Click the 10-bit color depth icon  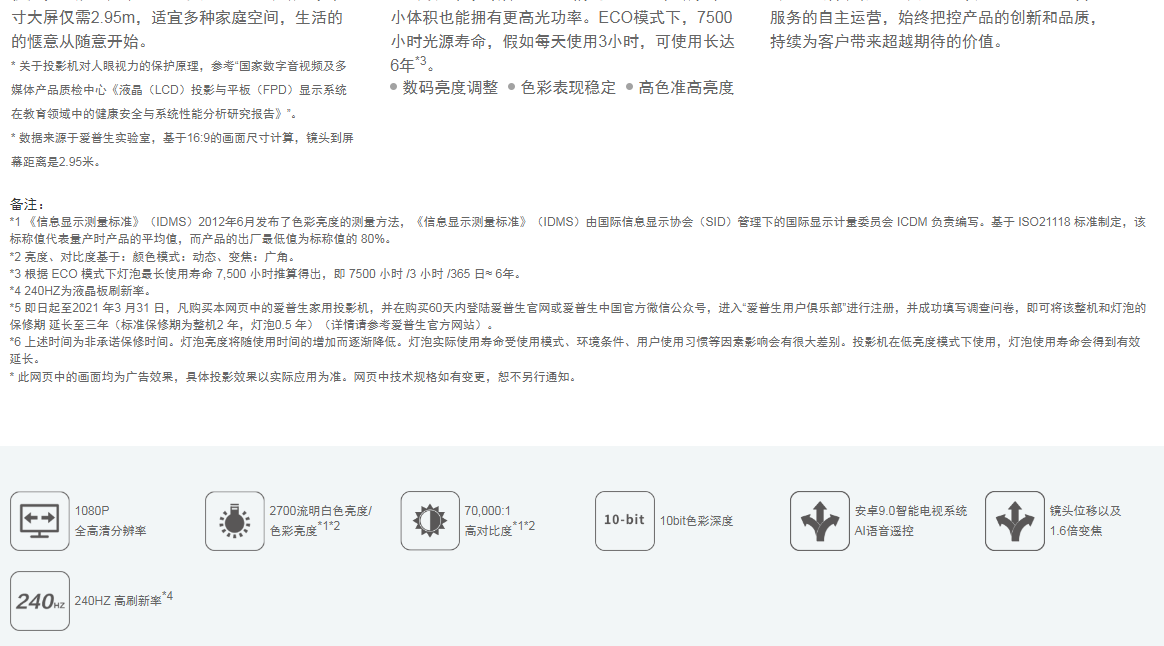[x=624, y=521]
